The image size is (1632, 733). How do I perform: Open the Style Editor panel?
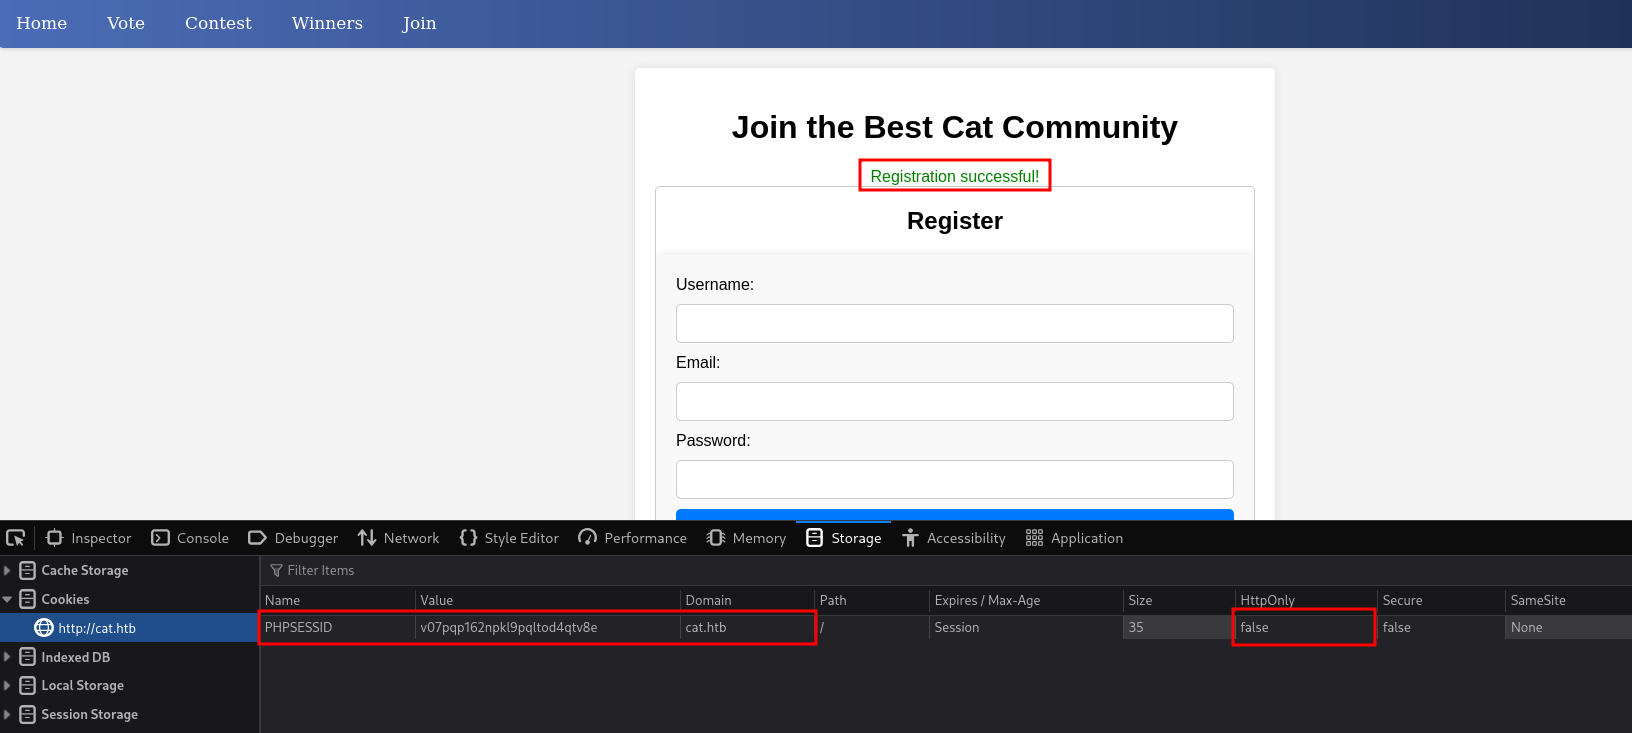pos(509,538)
